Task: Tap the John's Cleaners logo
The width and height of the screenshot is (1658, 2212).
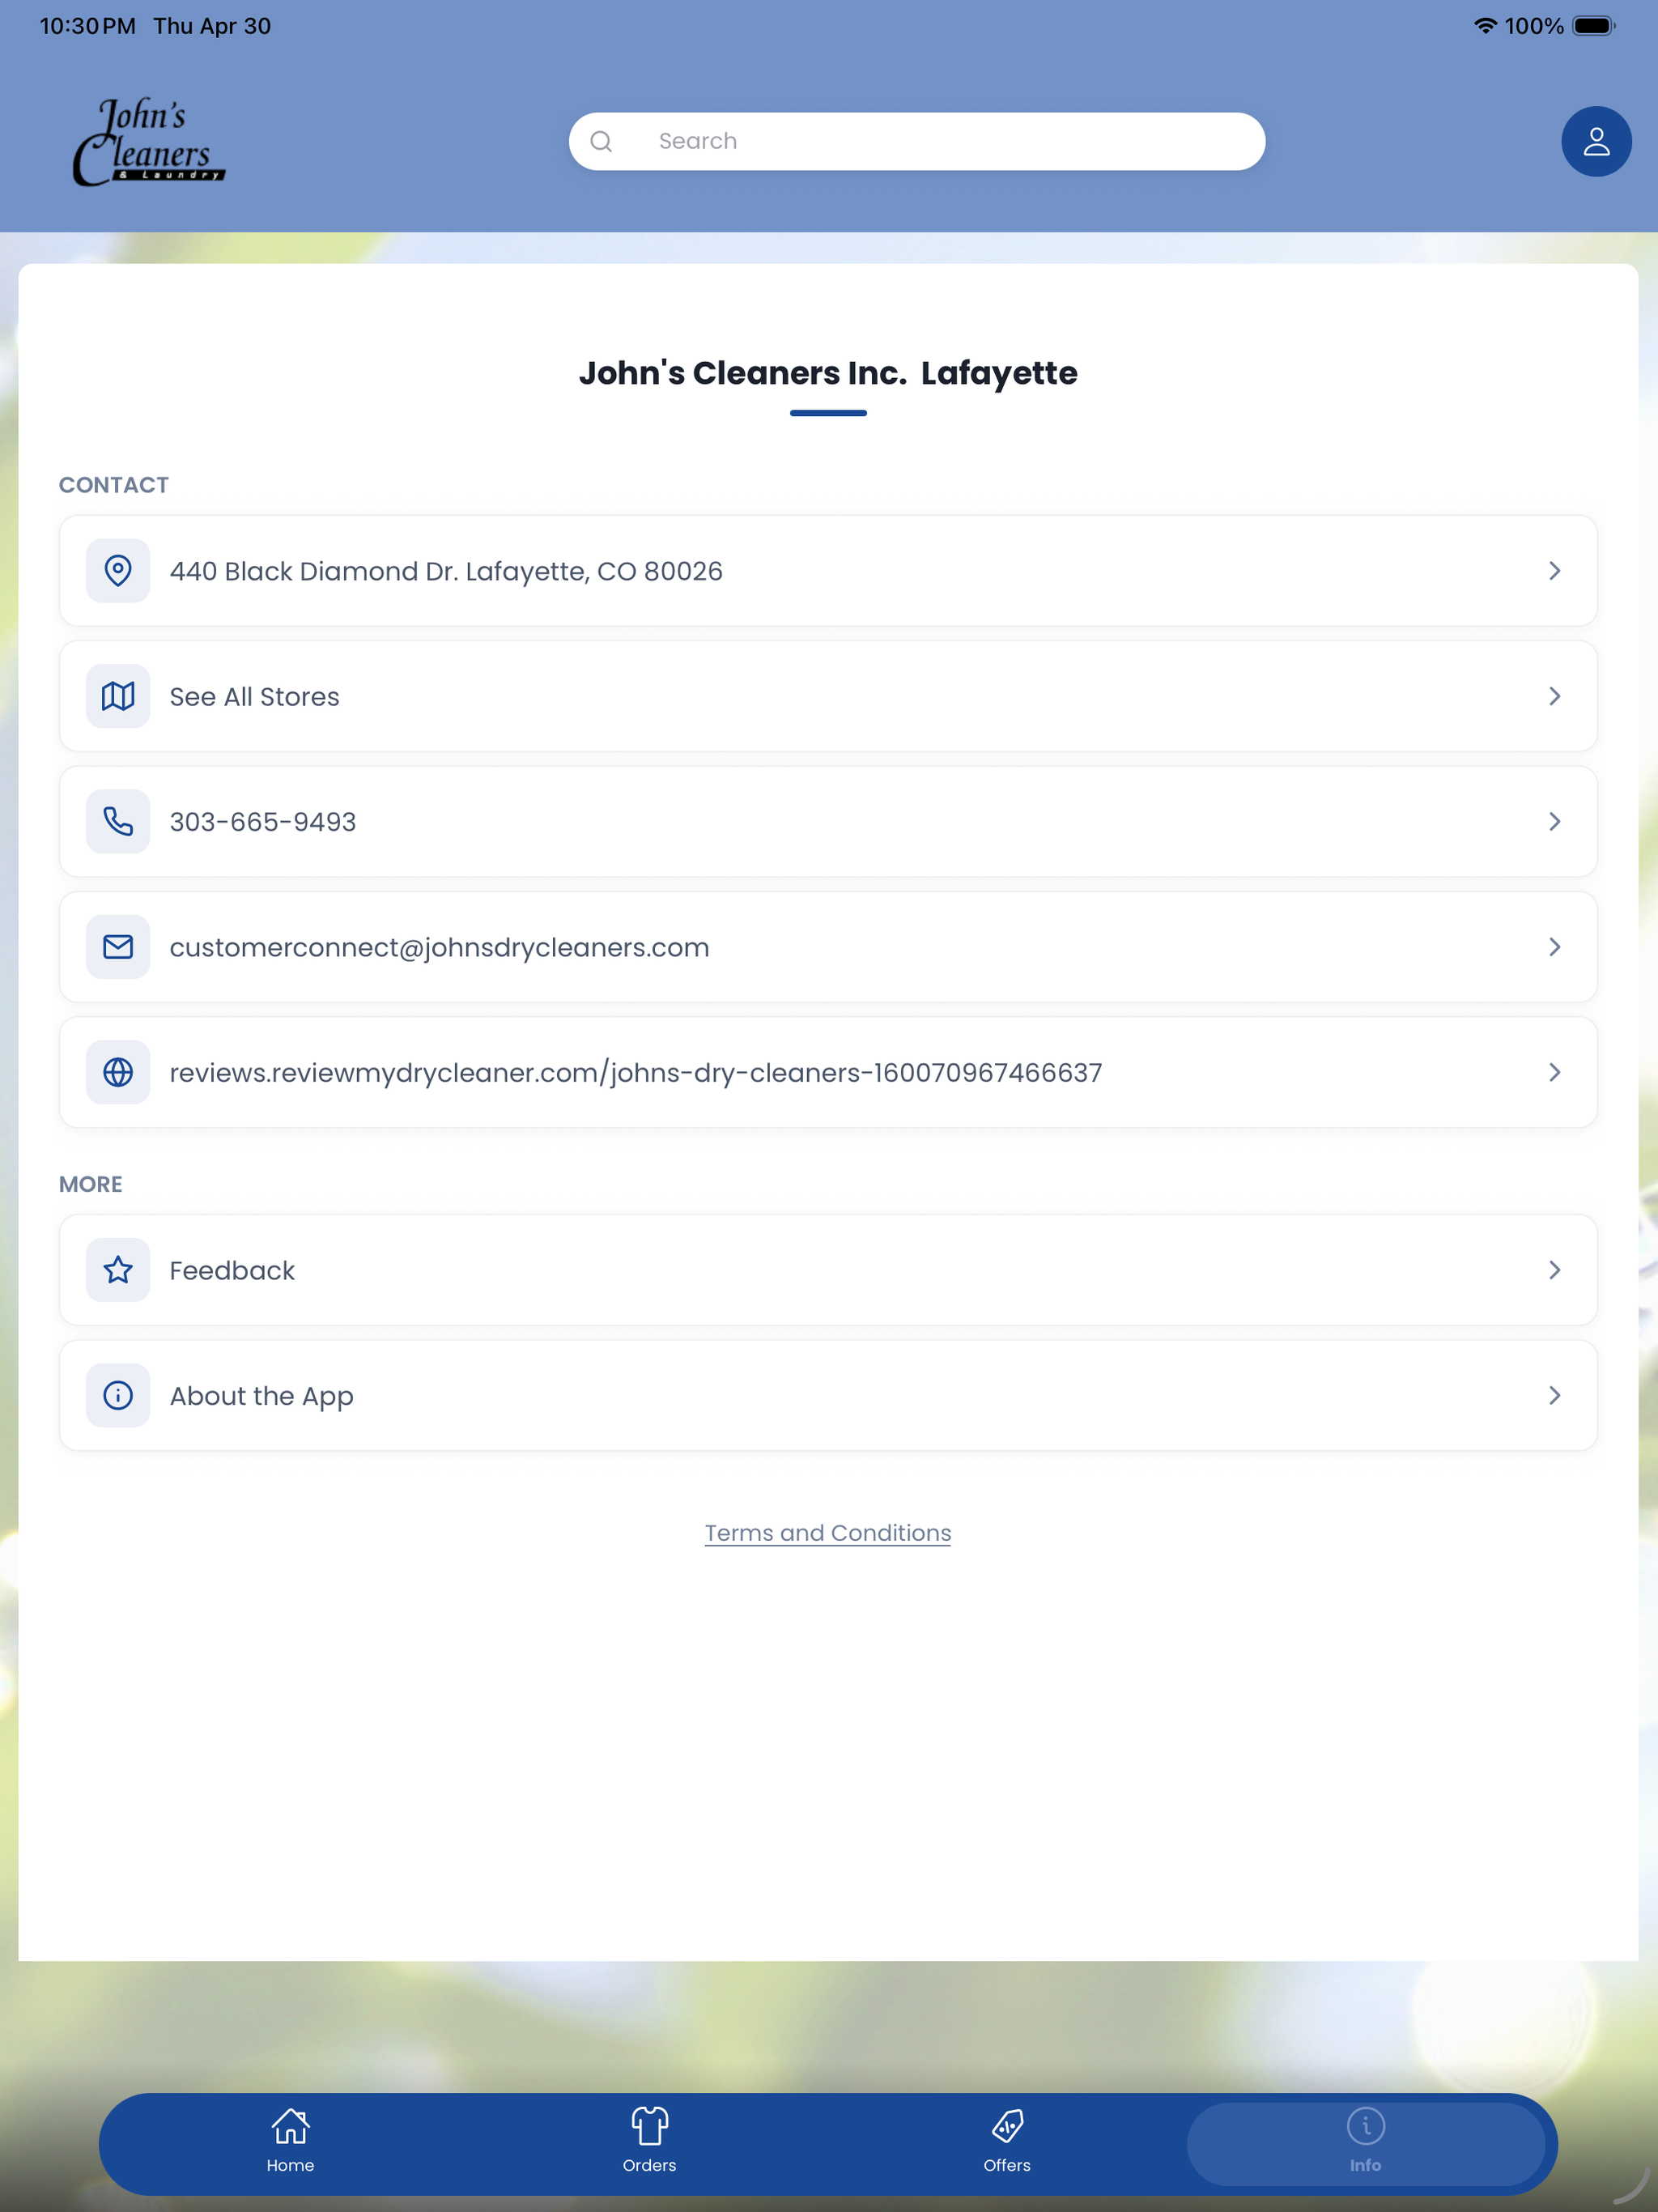Action: [x=149, y=141]
